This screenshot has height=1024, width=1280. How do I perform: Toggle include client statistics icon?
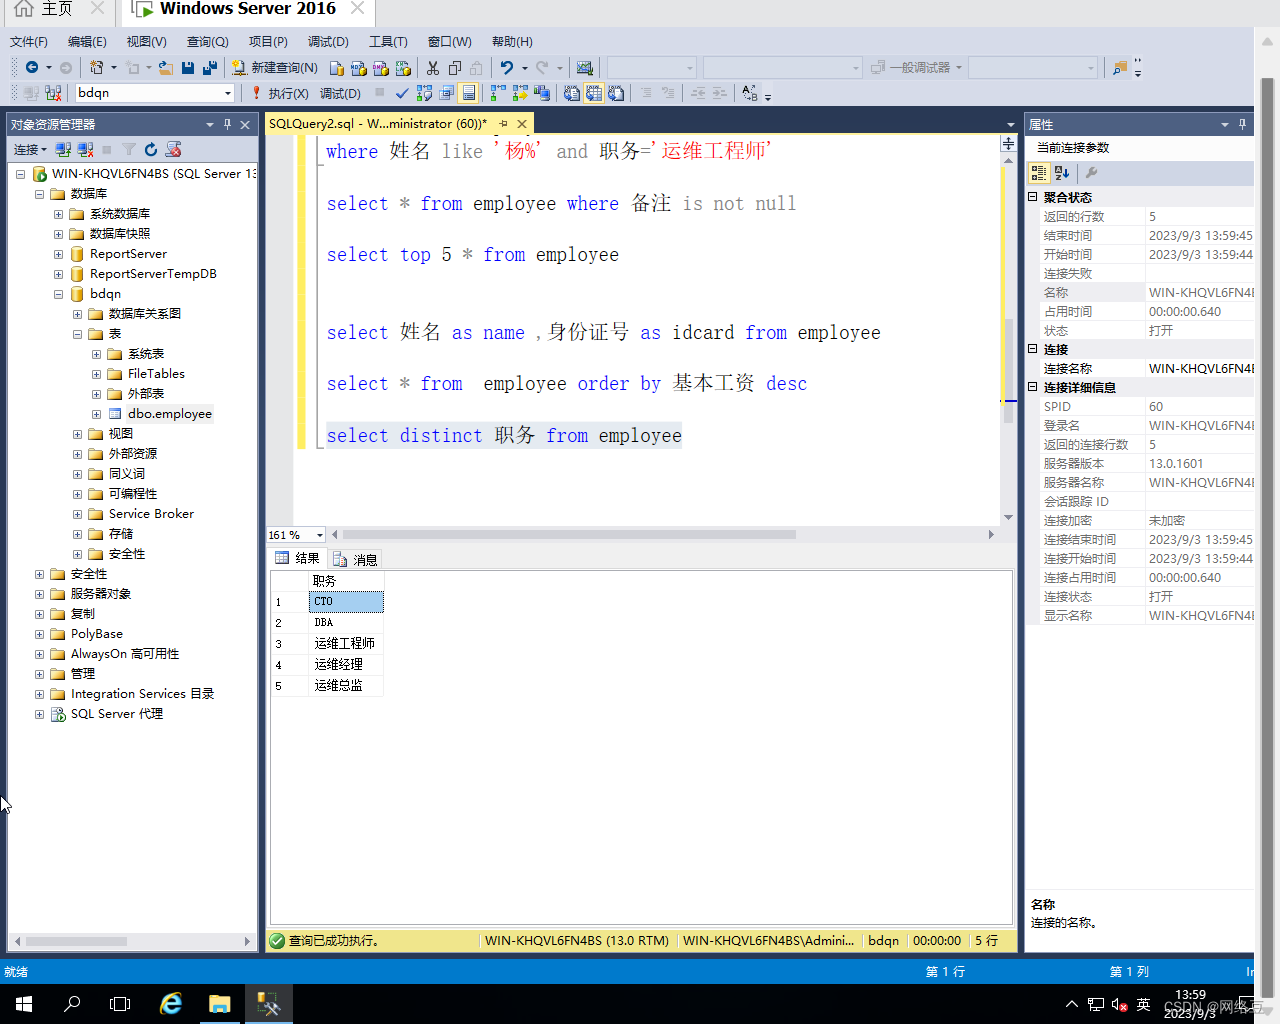point(542,93)
